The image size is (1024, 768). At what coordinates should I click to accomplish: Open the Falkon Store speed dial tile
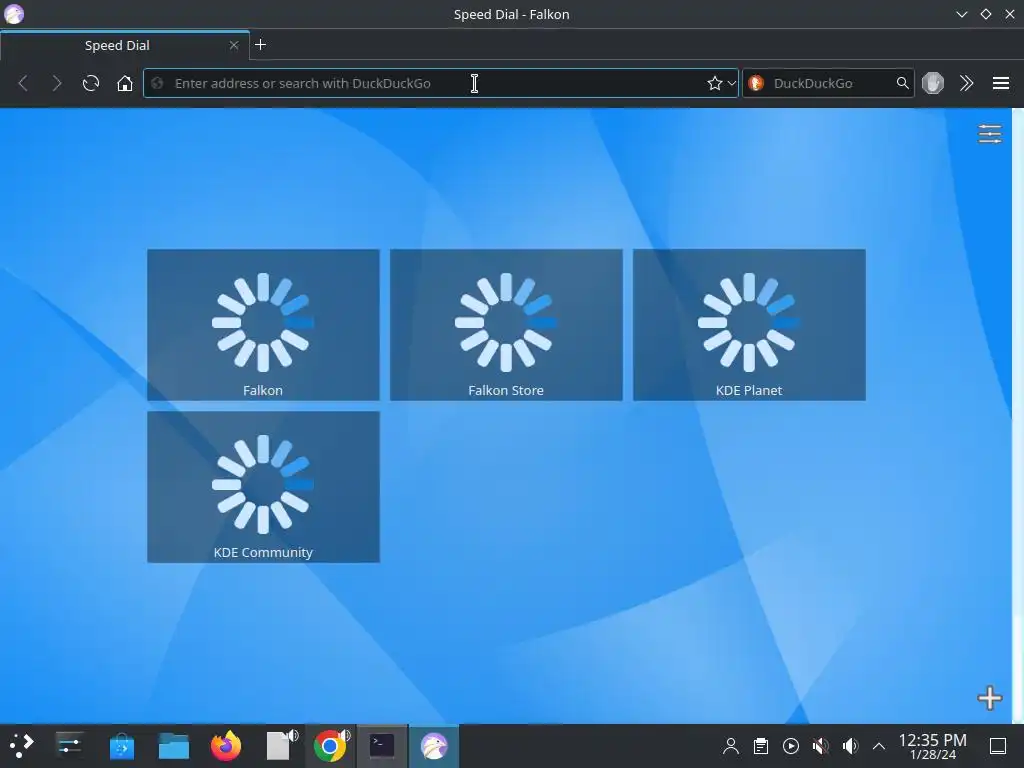pyautogui.click(x=506, y=325)
